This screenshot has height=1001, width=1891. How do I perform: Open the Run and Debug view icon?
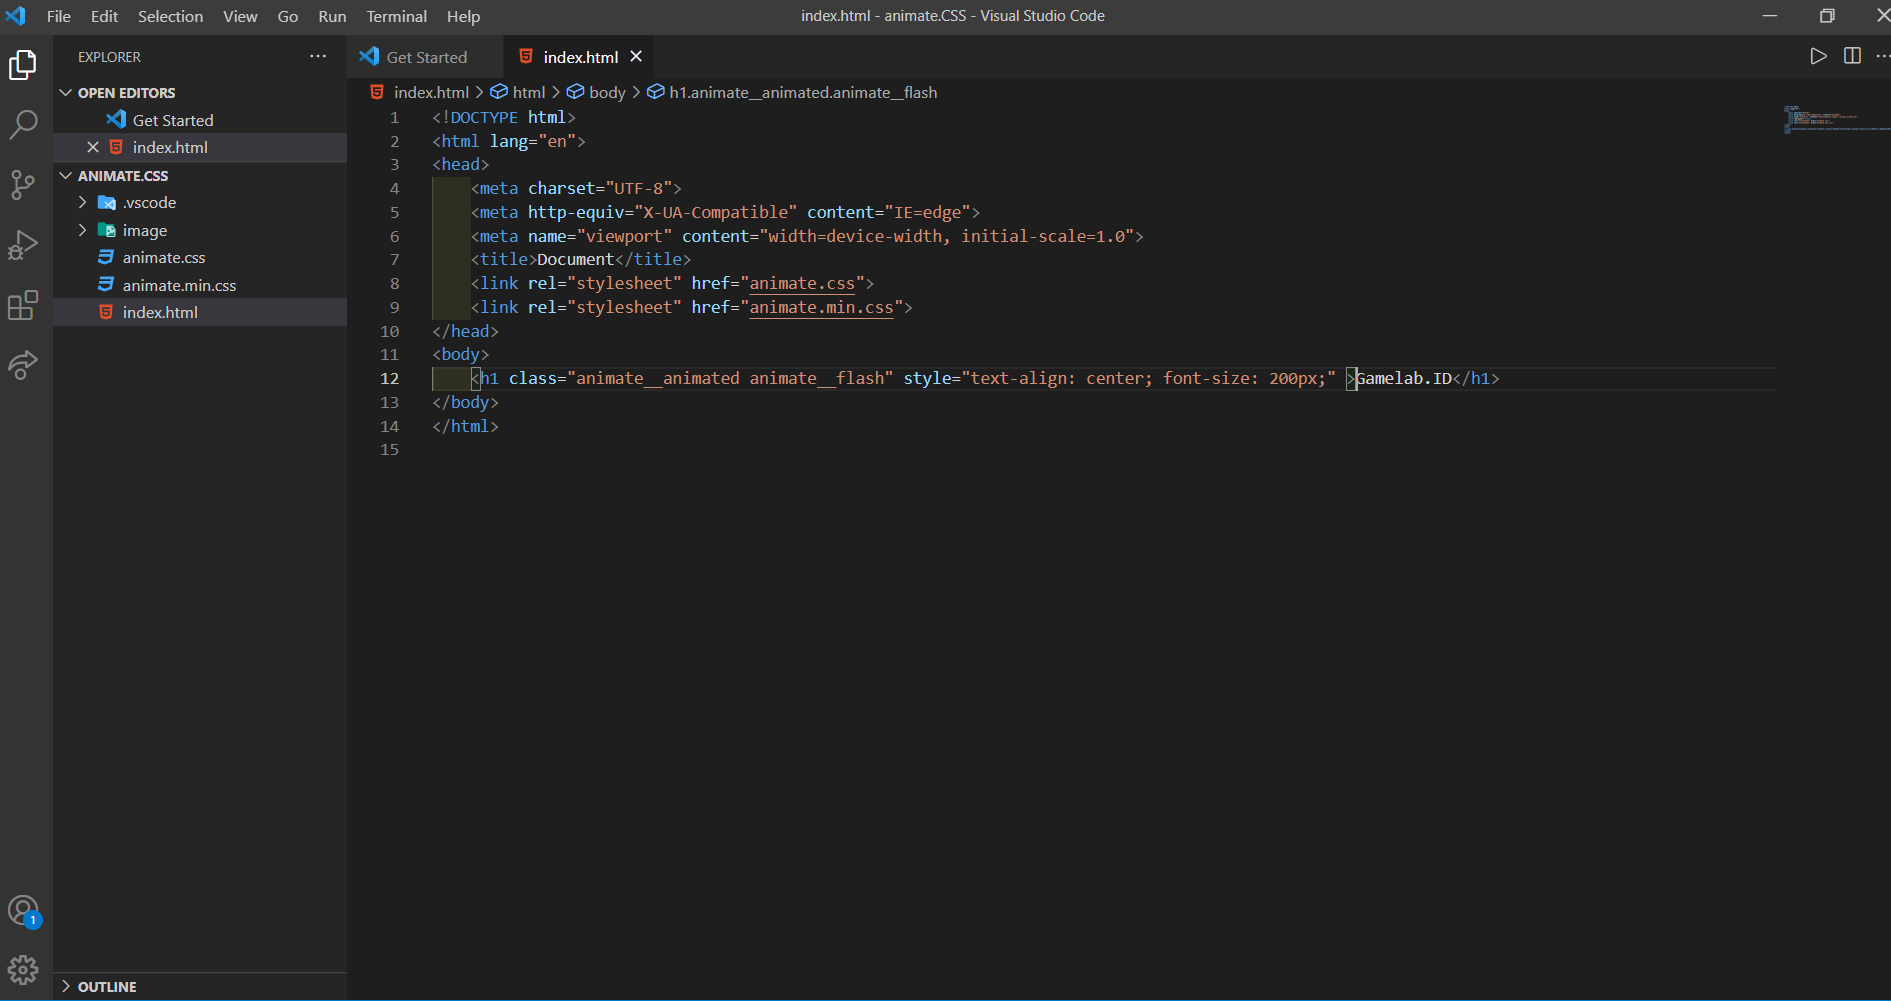coord(23,245)
